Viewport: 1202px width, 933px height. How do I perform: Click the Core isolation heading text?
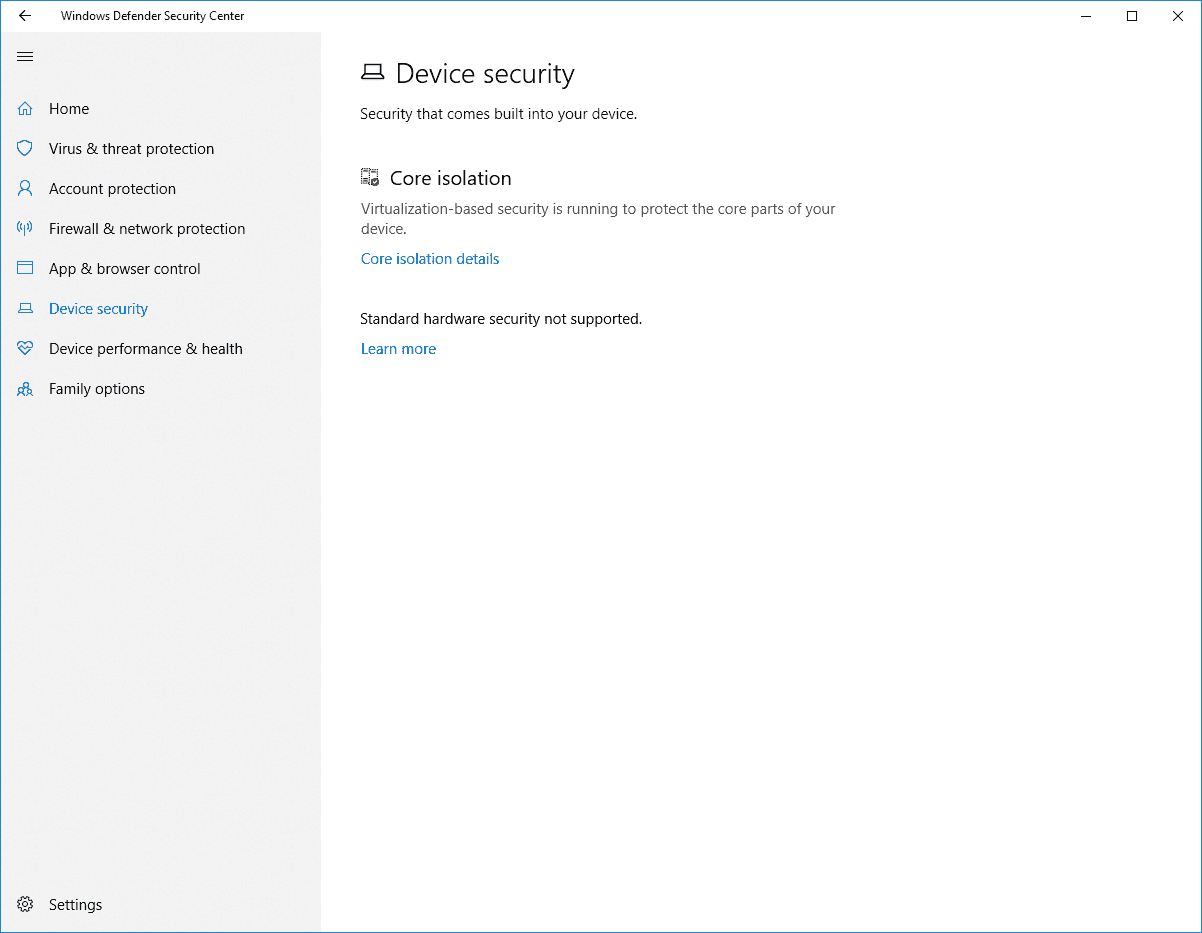(x=450, y=178)
